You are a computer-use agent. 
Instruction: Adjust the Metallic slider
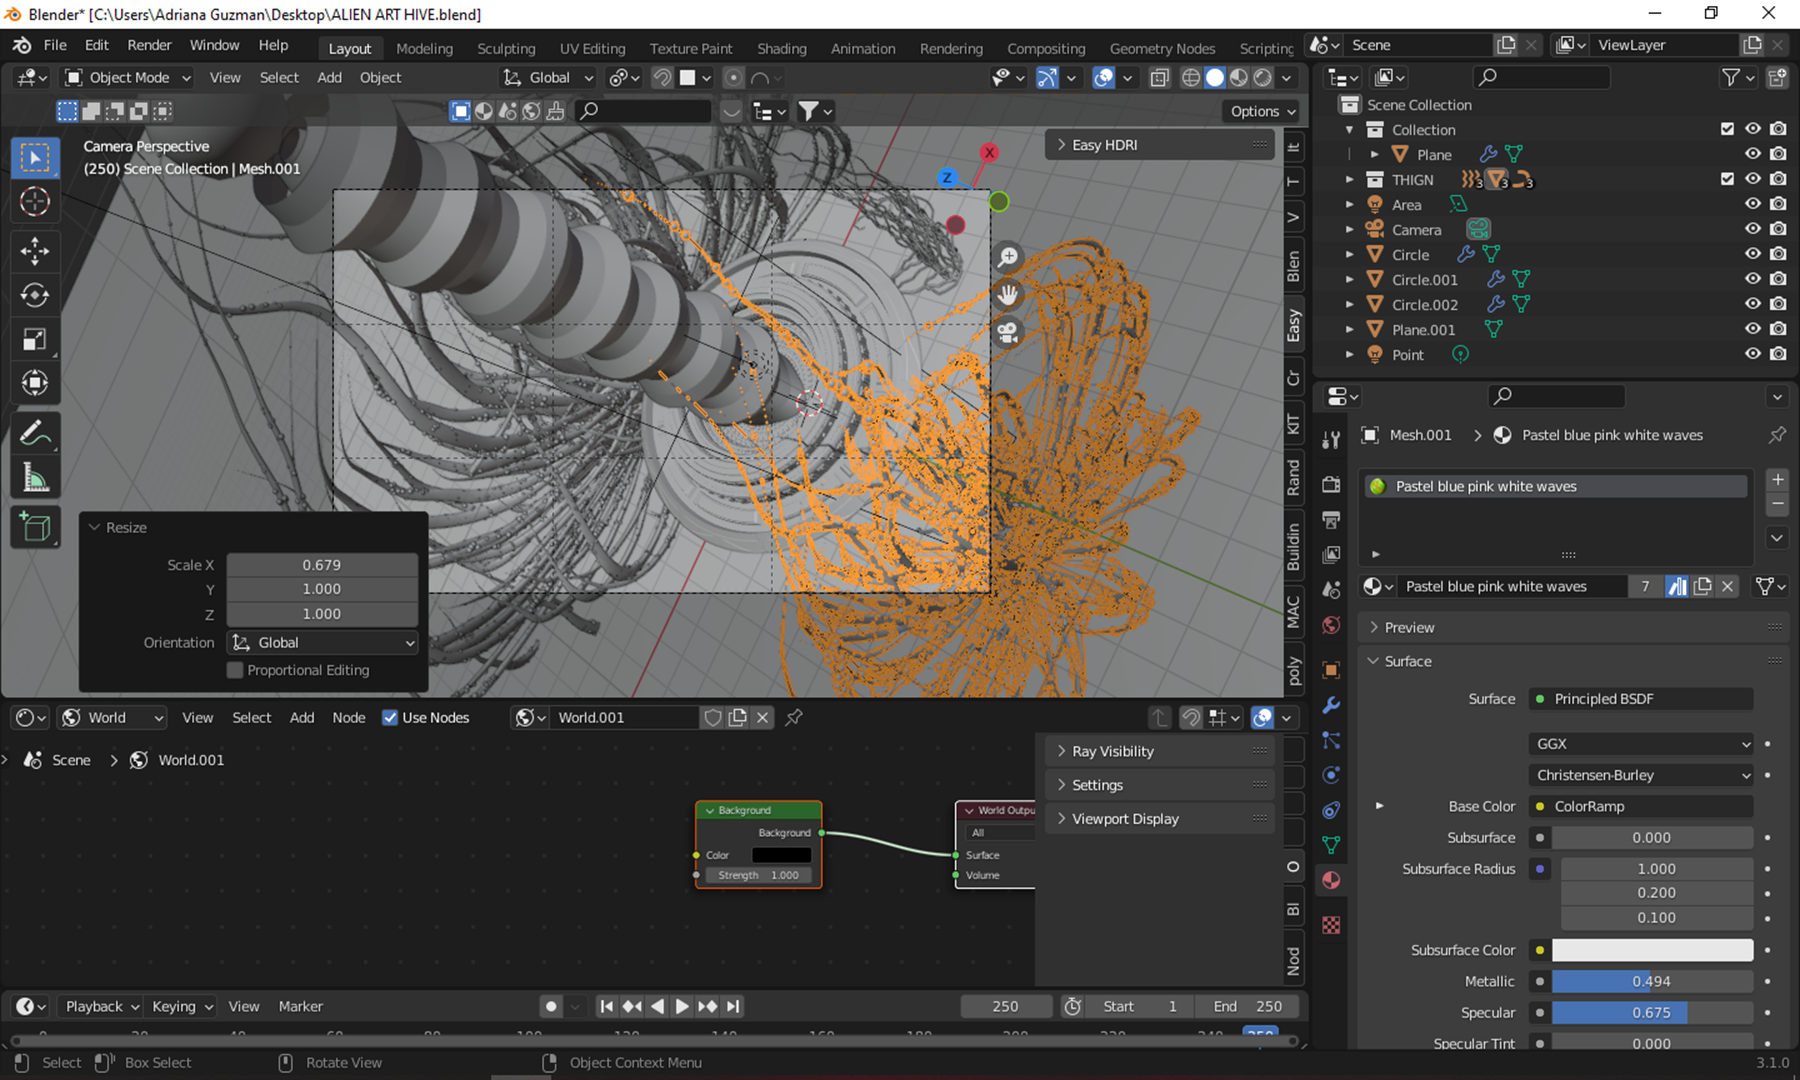pyautogui.click(x=1652, y=982)
